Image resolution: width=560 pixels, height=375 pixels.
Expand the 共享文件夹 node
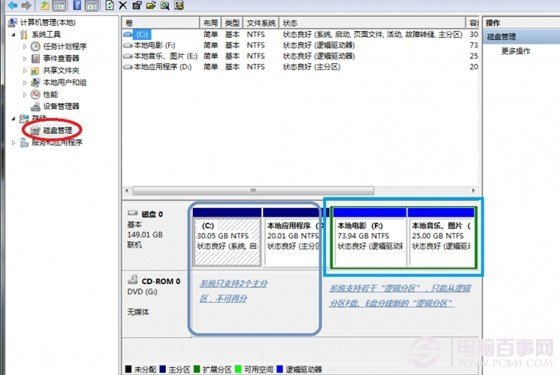point(25,70)
